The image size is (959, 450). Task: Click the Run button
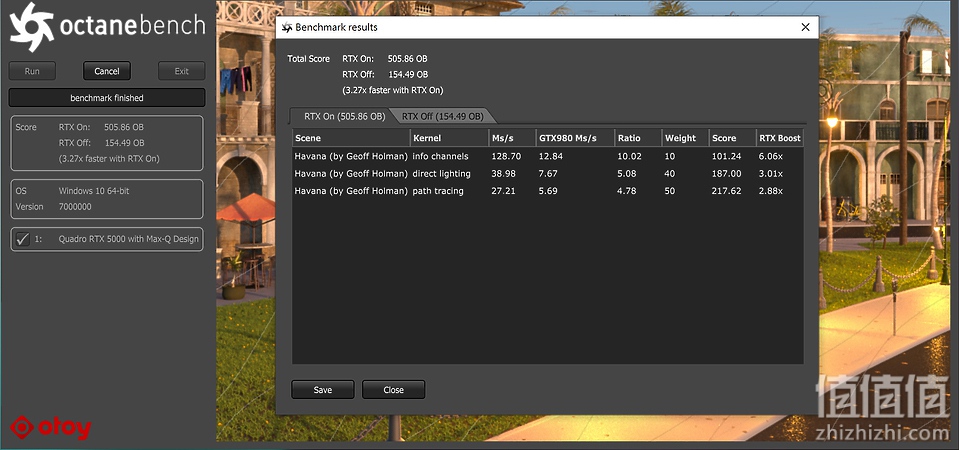32,71
